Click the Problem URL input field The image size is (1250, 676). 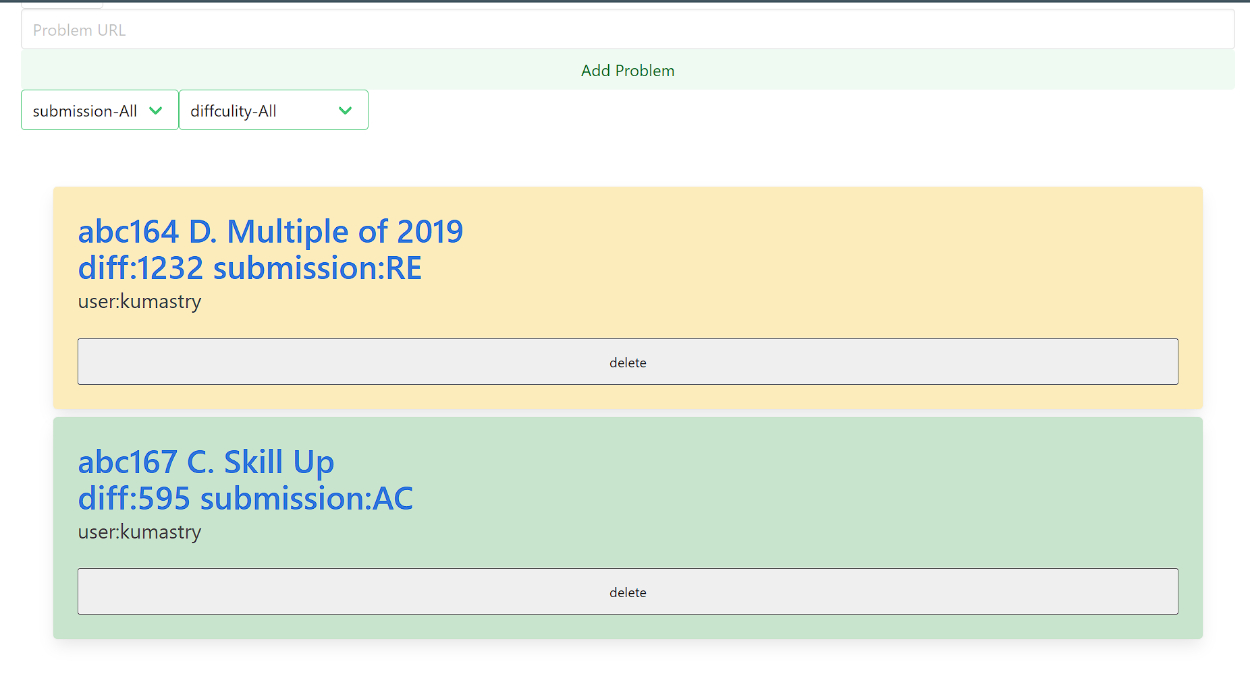coord(627,30)
